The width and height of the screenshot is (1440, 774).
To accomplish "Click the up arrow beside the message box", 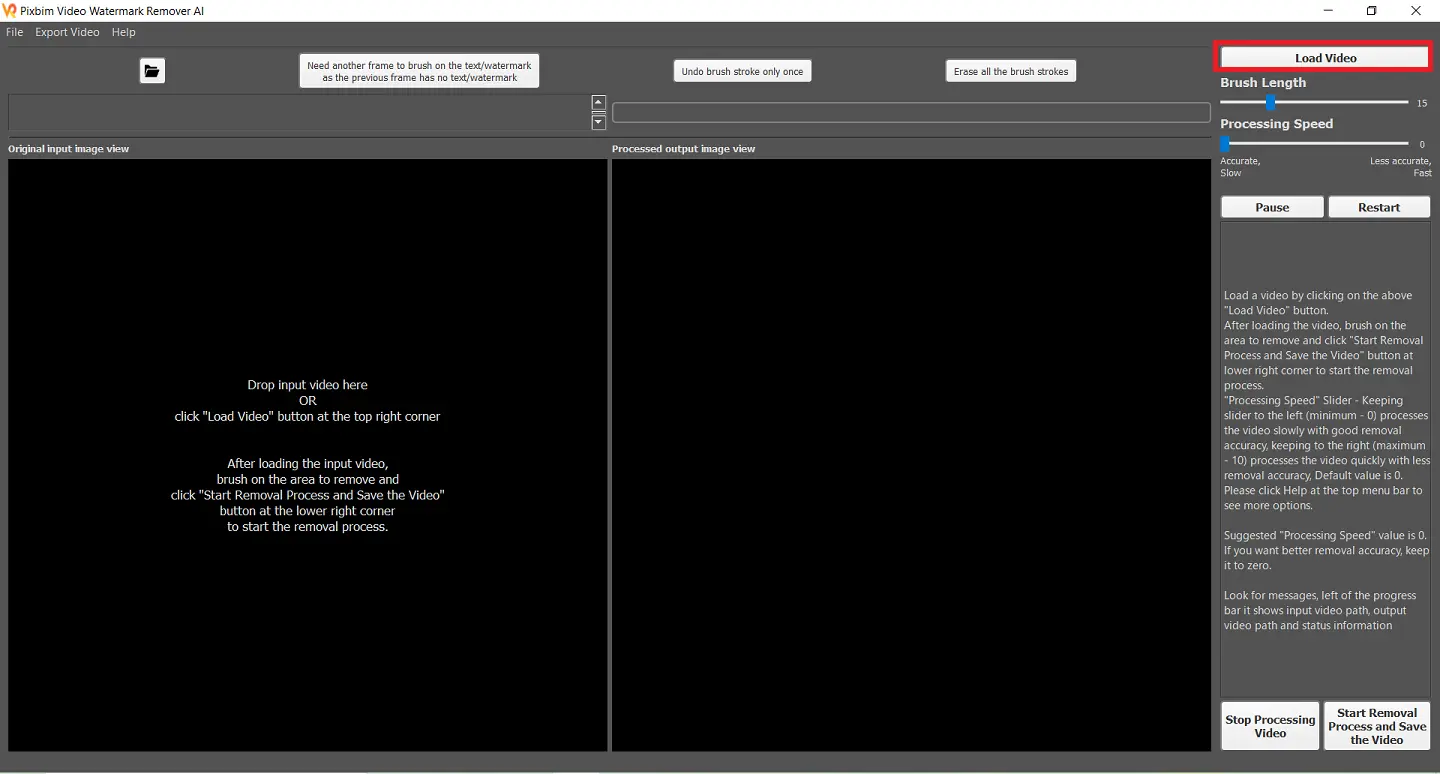I will (598, 102).
